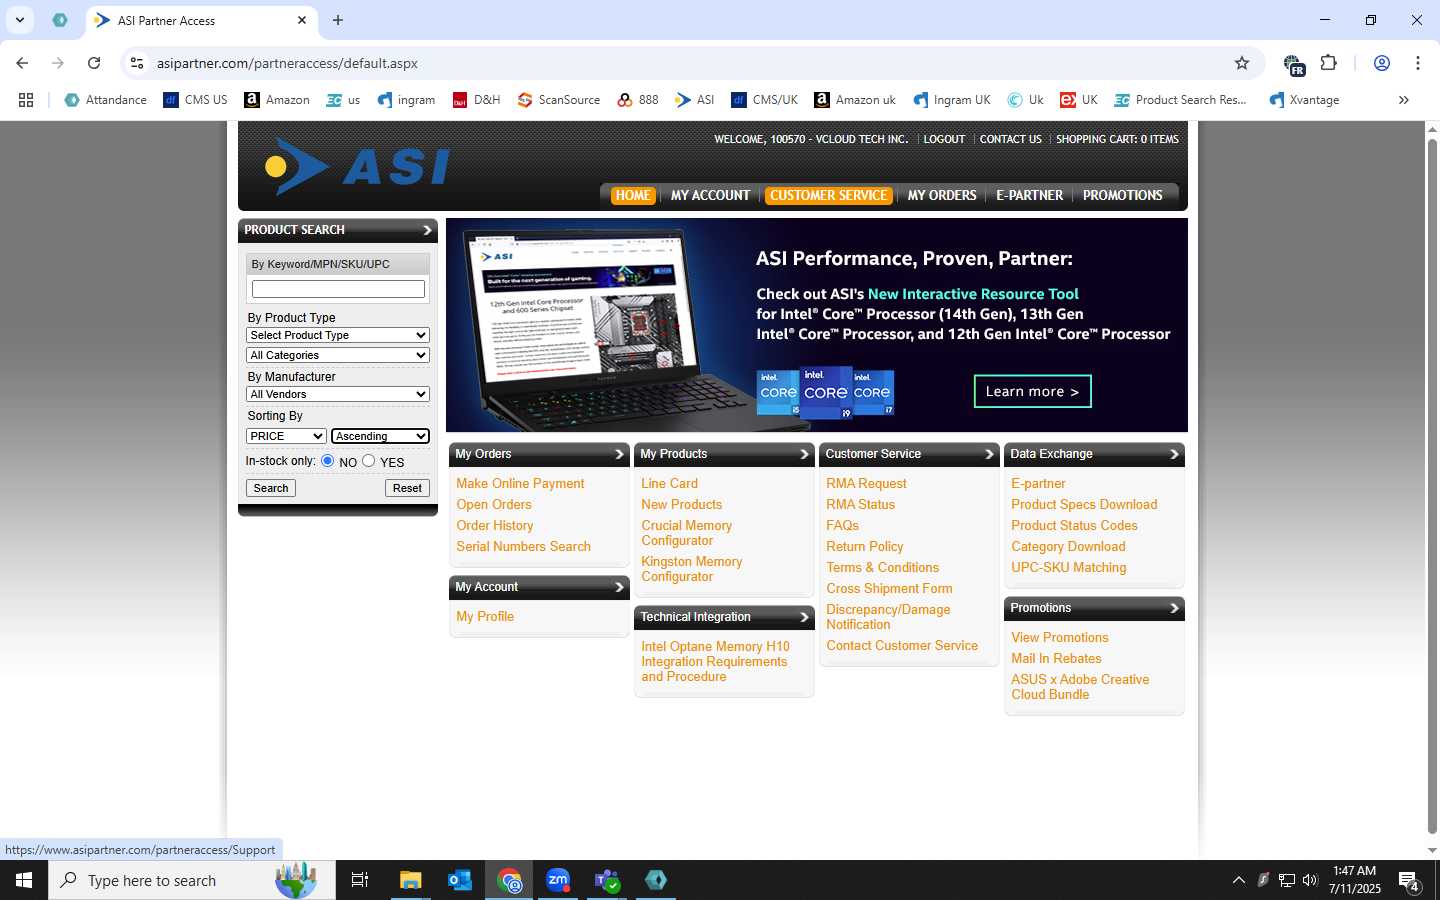This screenshot has height=900, width=1440.
Task: Open the E-PARTNER navigation tab
Action: point(1030,196)
